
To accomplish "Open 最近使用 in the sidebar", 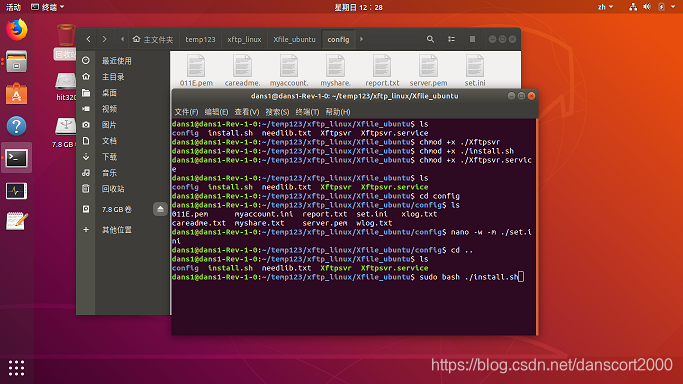I will click(123, 61).
